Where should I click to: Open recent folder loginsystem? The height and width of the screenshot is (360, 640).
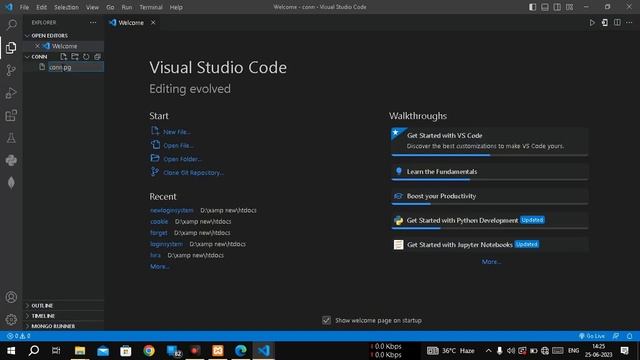167,244
